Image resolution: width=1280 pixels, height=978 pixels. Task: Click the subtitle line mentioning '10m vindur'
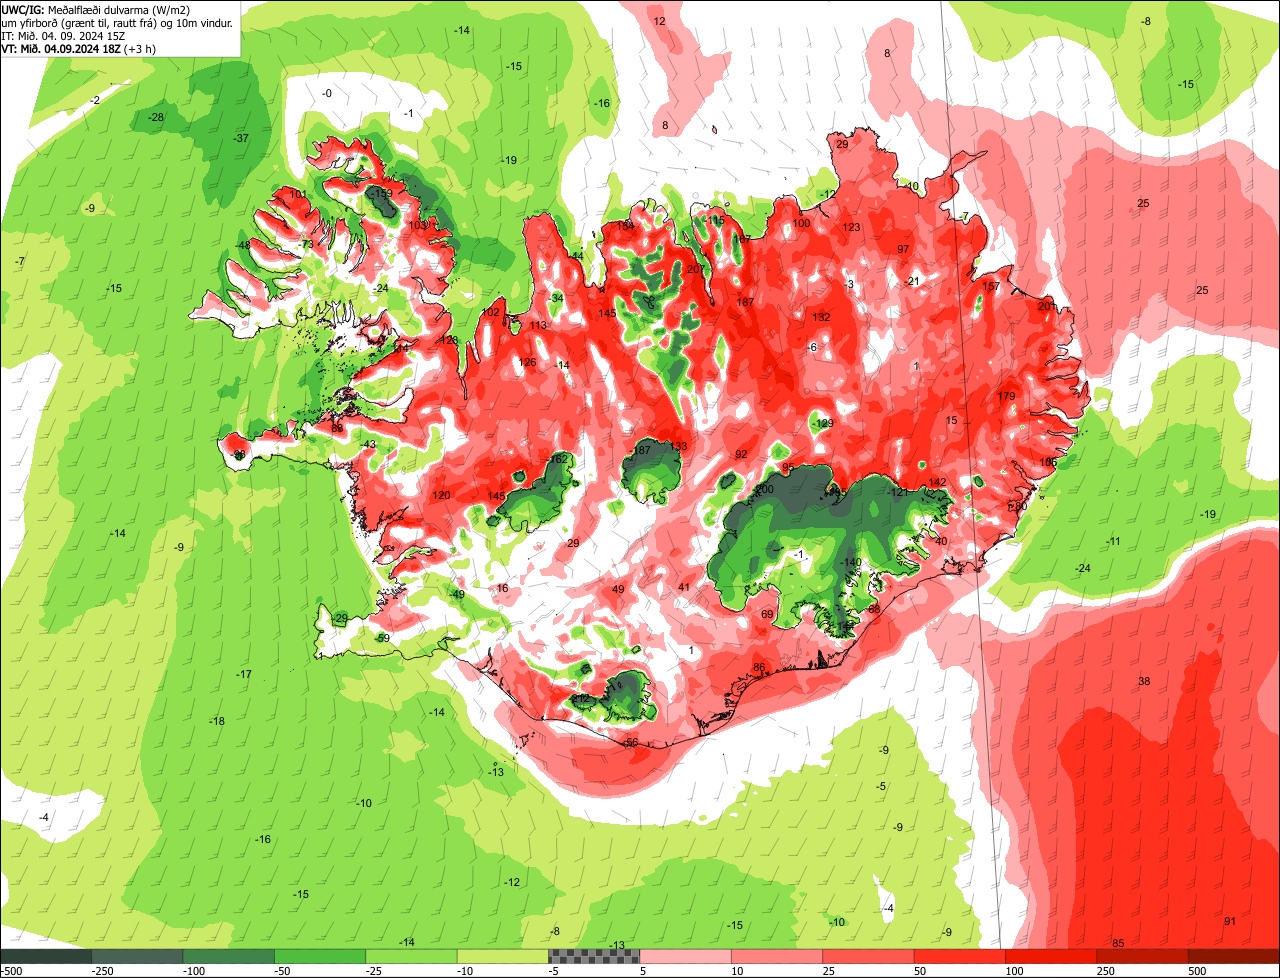tap(116, 22)
